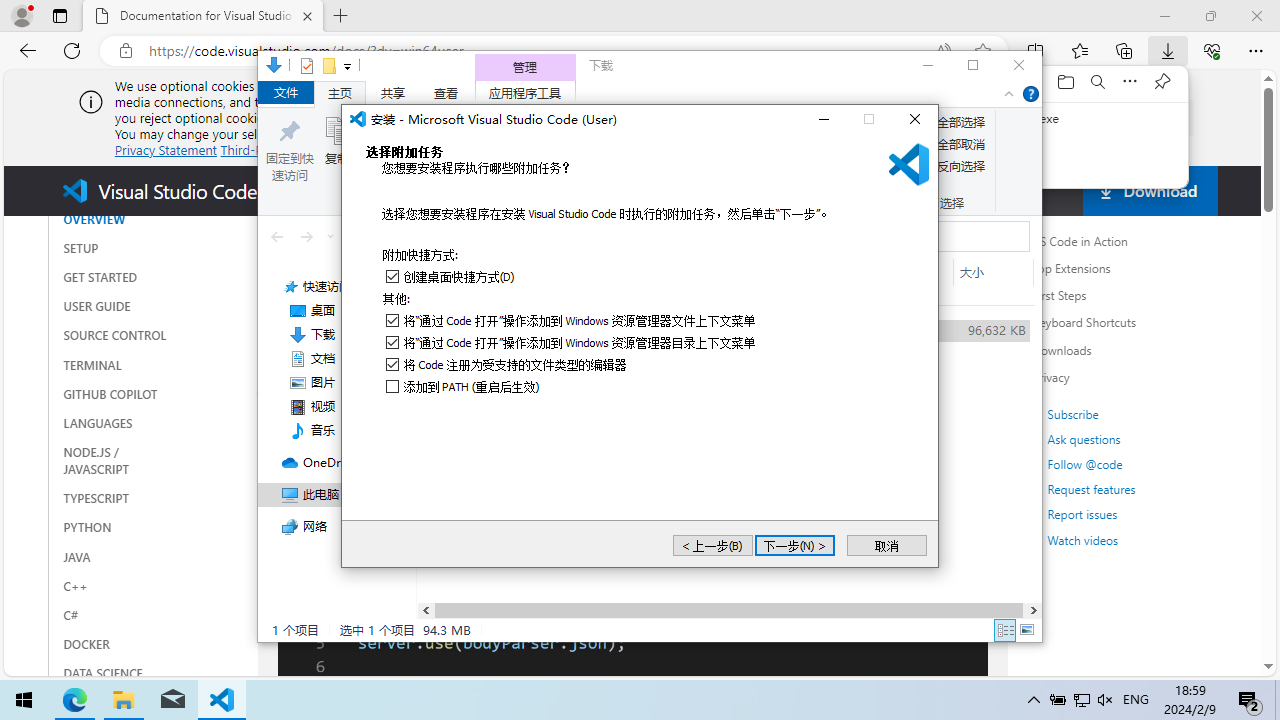This screenshot has width=1280, height=720.
Task: Click Edge Downloads toolbar icon
Action: 1167,51
